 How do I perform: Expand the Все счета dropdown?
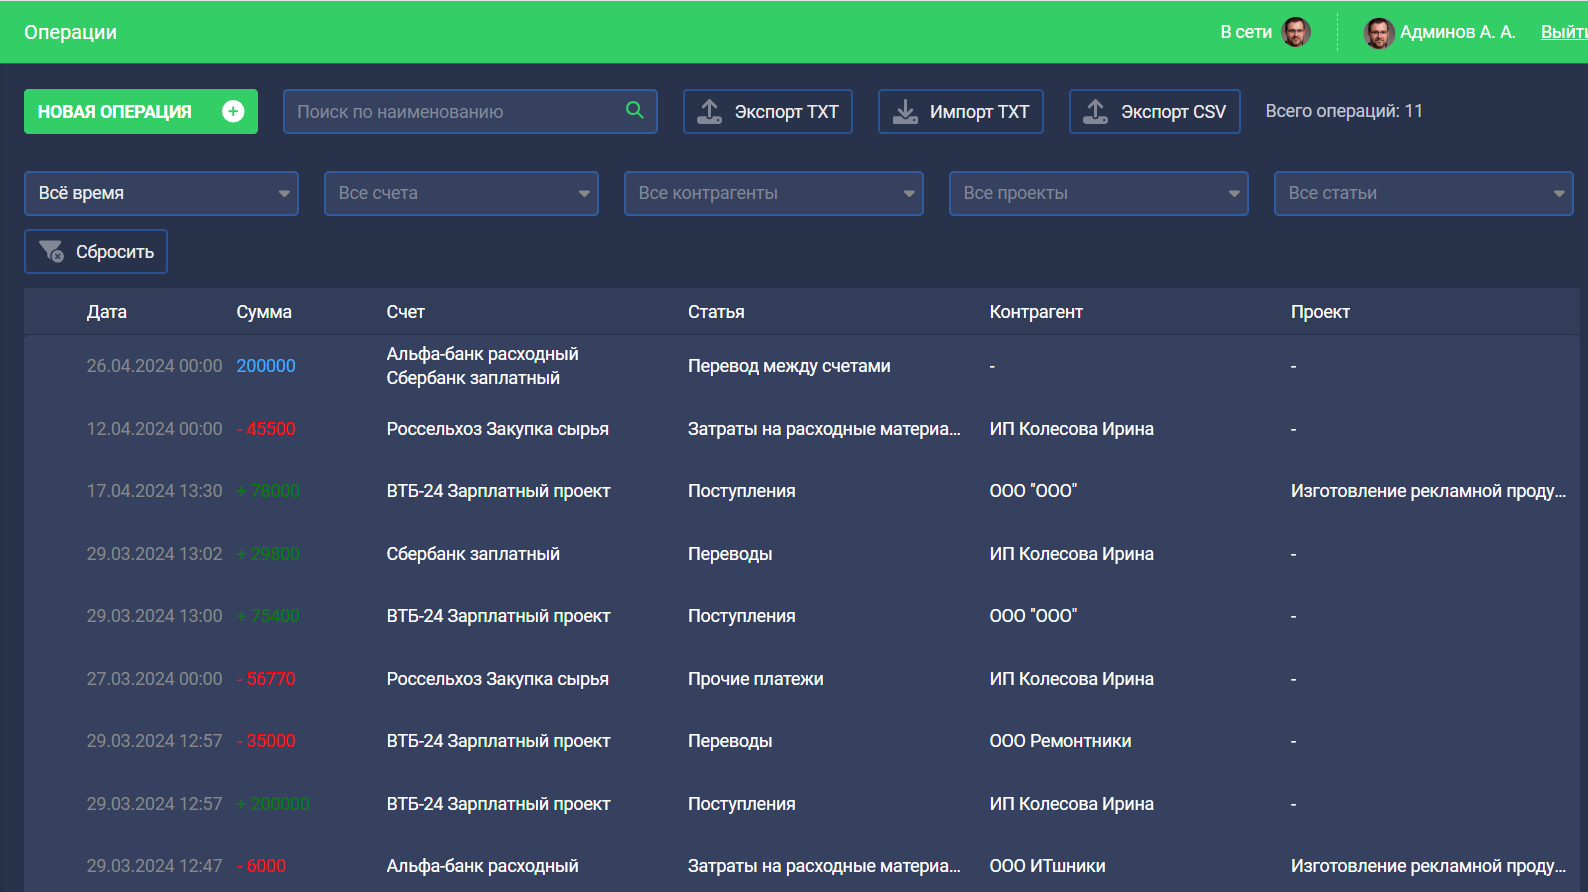[461, 193]
